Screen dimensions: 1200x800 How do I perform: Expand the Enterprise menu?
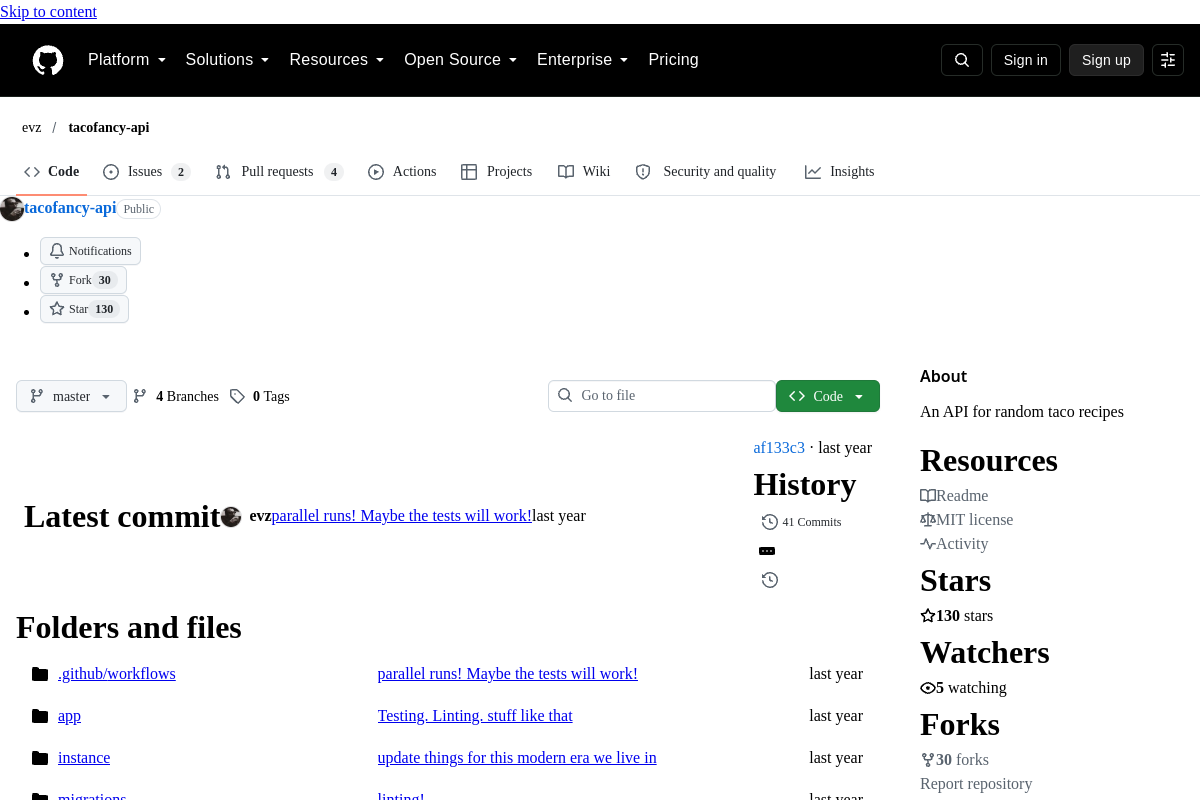click(583, 60)
